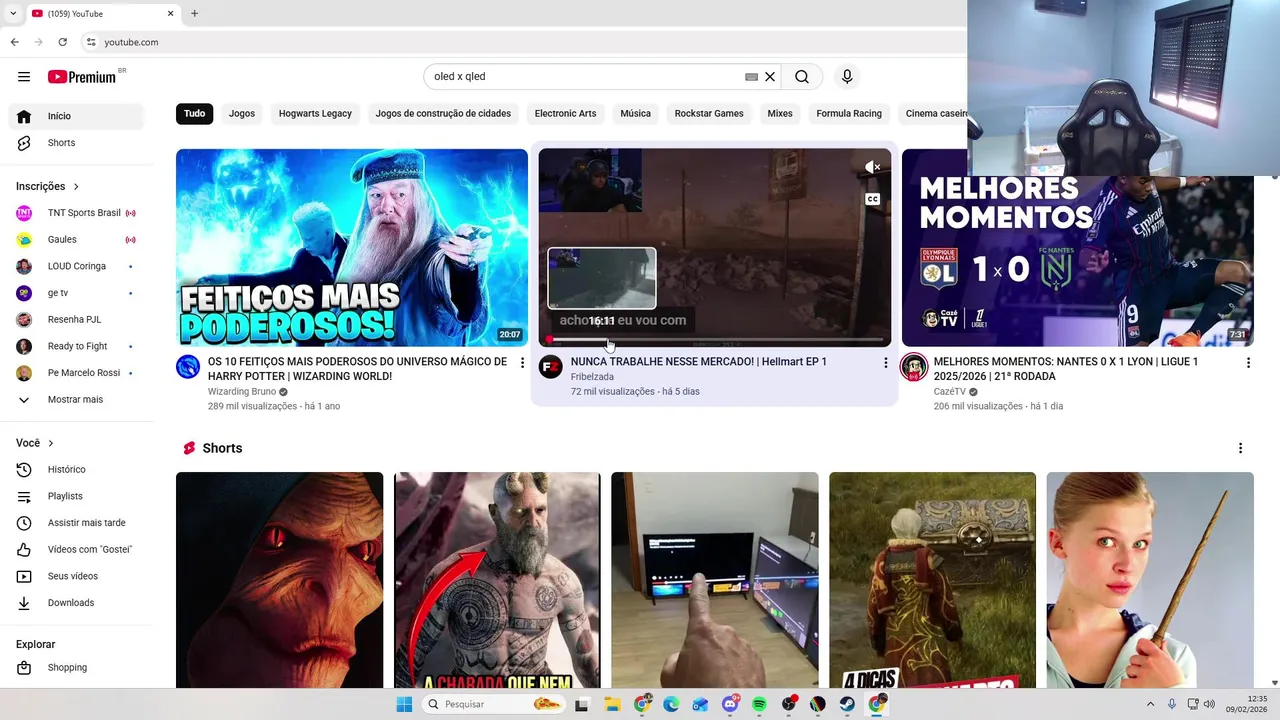The height and width of the screenshot is (720, 1280).
Task: Open the Wizarding Bruno channel avatar
Action: 188,367
